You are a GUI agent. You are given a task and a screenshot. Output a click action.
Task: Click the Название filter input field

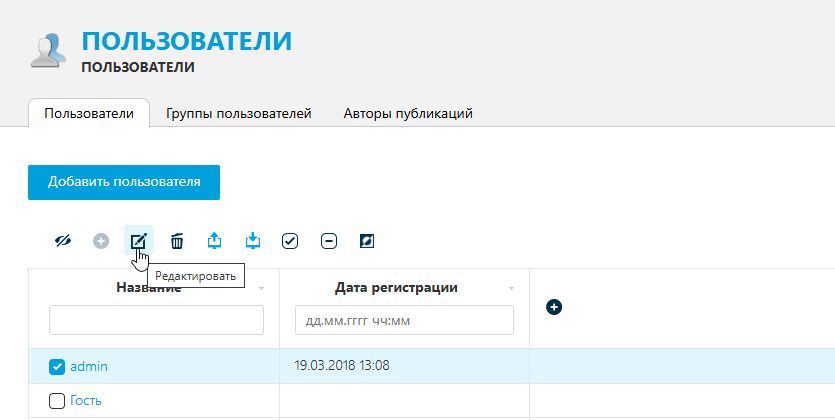point(157,320)
